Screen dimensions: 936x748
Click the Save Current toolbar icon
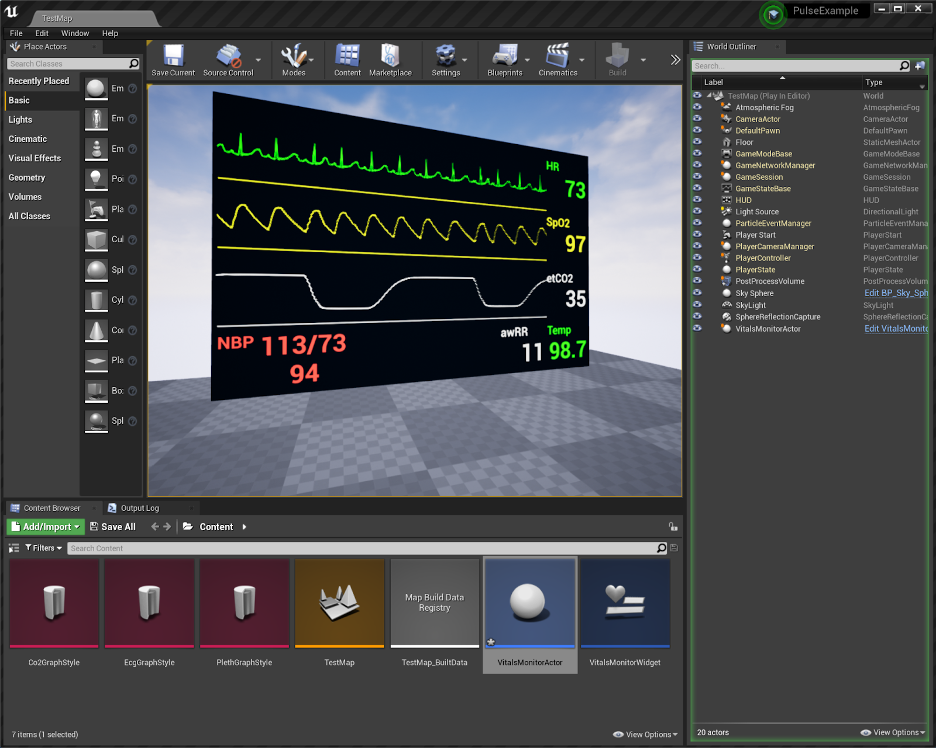coord(173,56)
